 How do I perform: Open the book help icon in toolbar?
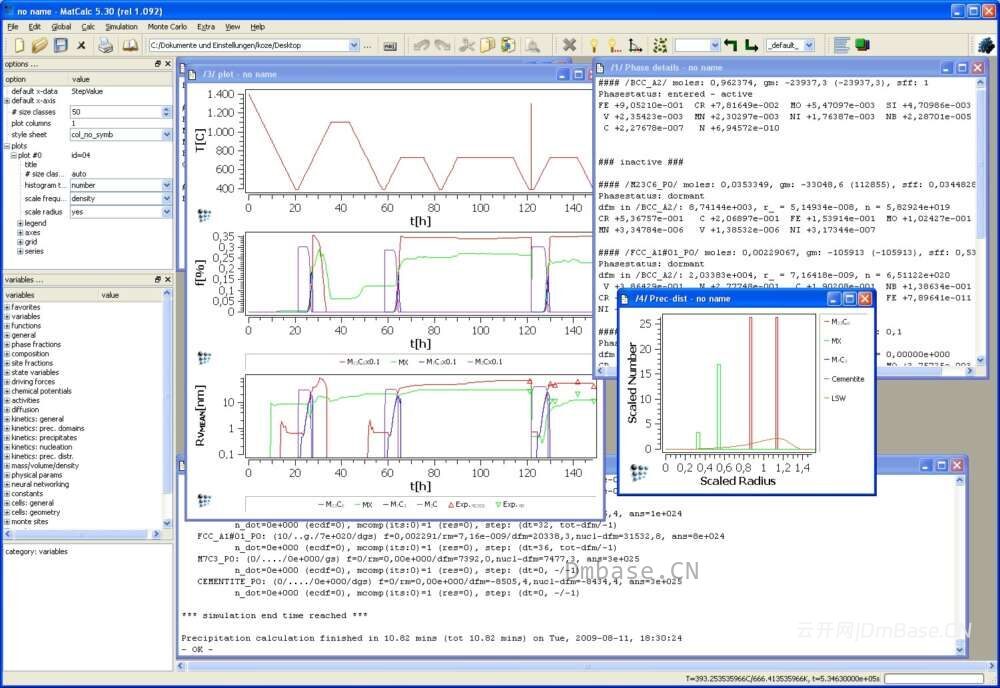(x=130, y=45)
